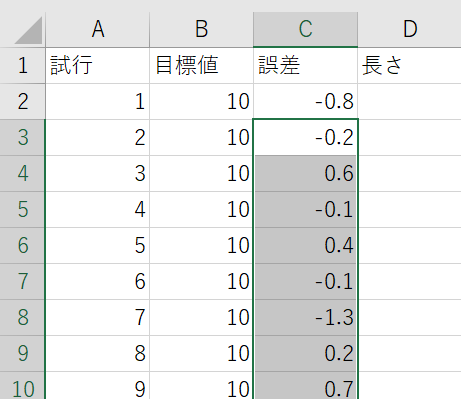Select column A header
461x399 pixels.
(98, 29)
